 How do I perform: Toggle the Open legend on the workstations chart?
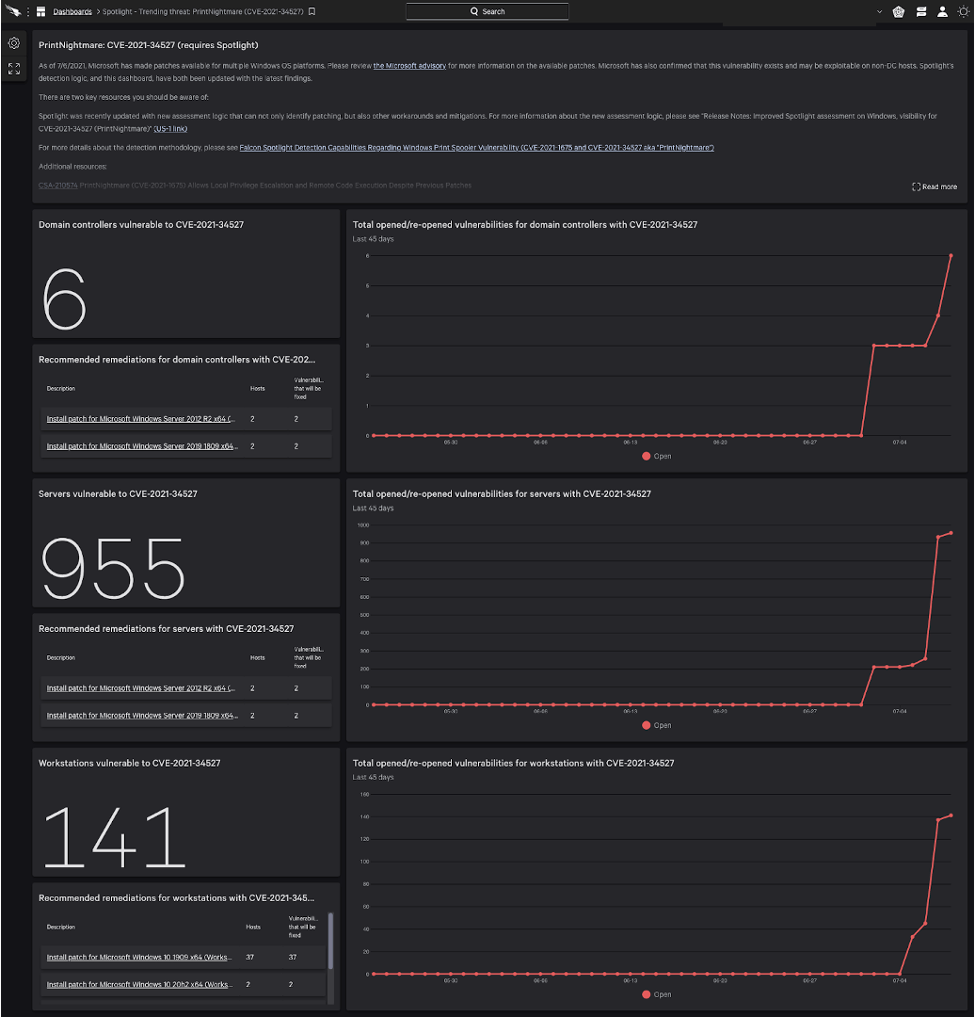tap(655, 994)
